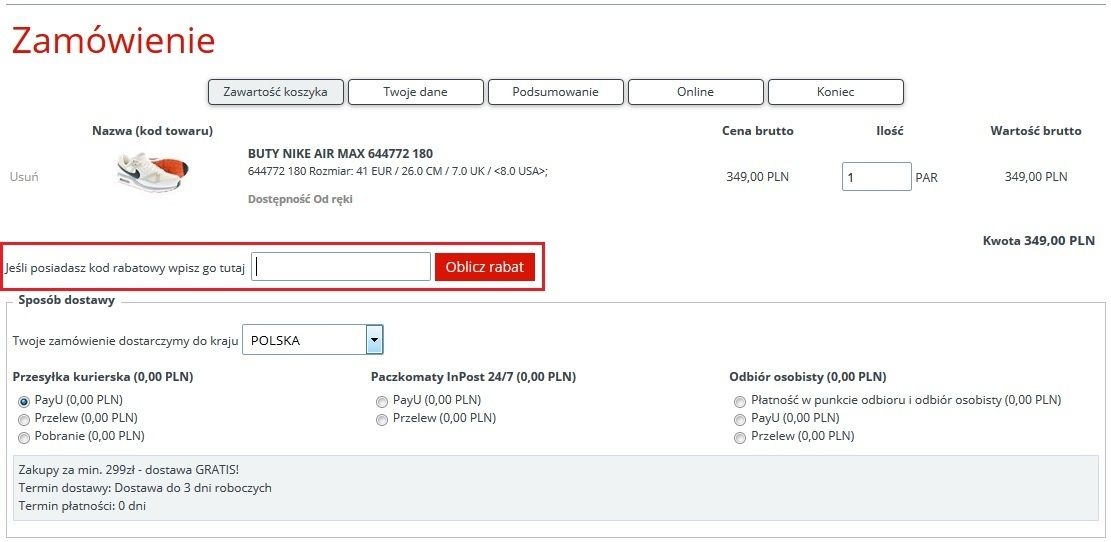Open the POLSKA country dropdown

pos(312,340)
